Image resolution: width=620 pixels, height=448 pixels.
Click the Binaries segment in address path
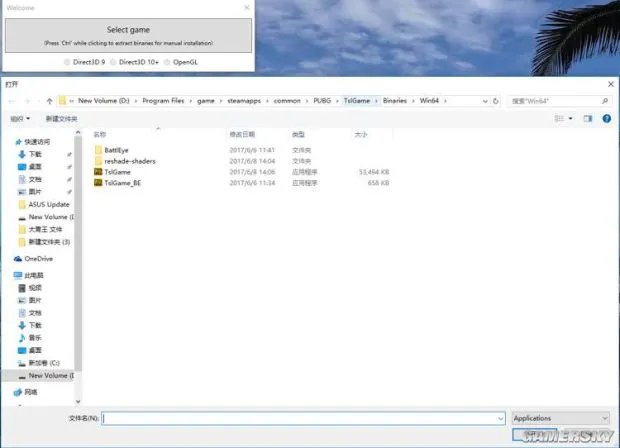394,101
